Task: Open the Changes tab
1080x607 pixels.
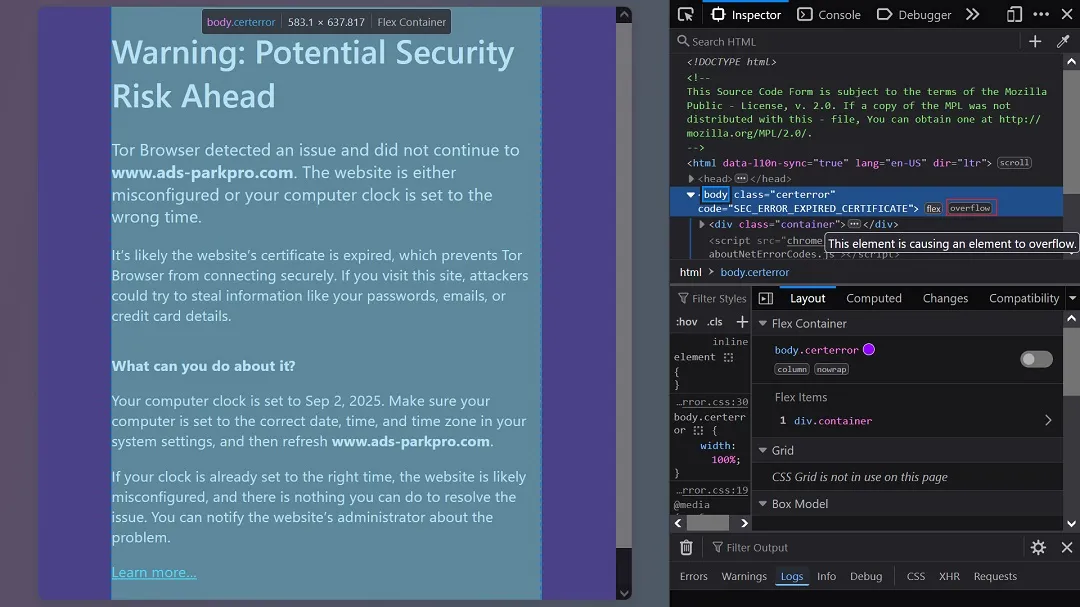Action: click(945, 298)
